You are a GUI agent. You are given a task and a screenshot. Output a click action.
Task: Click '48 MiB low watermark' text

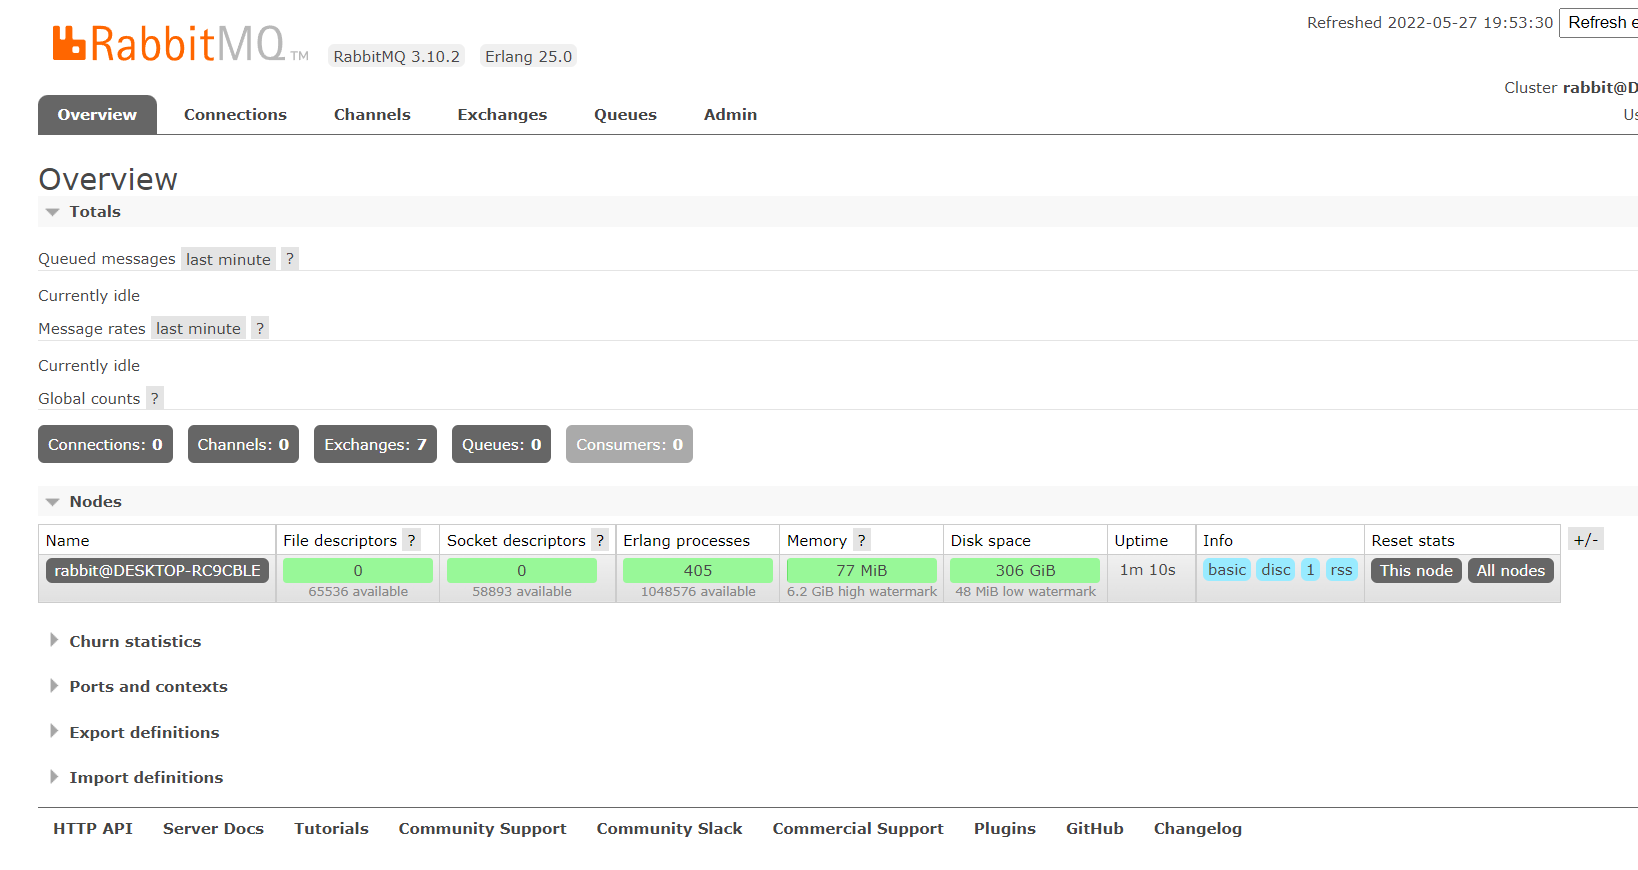(1025, 591)
